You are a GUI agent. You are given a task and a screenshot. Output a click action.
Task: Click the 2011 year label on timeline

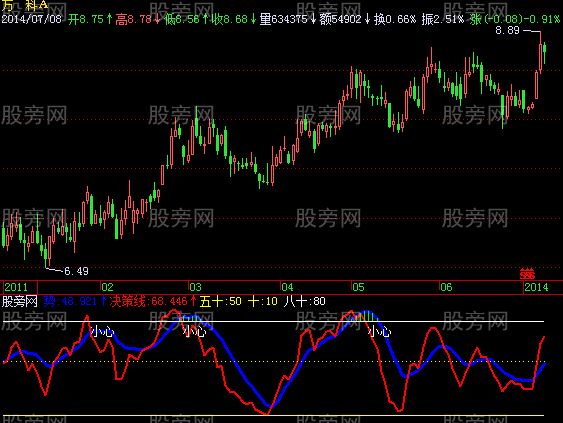[16, 287]
